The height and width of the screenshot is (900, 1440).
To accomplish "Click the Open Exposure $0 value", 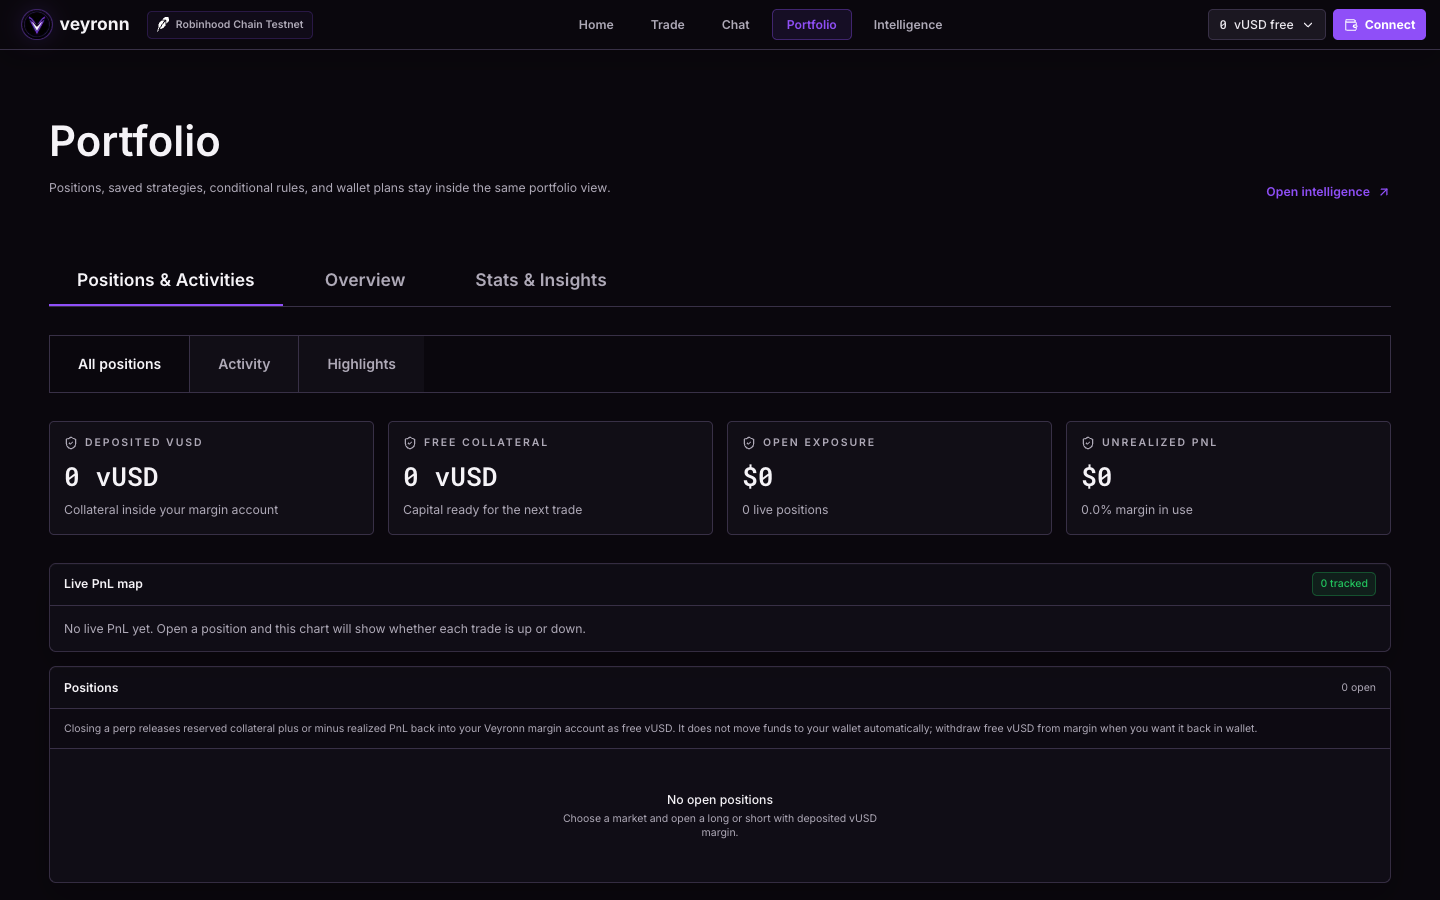I will pyautogui.click(x=758, y=477).
